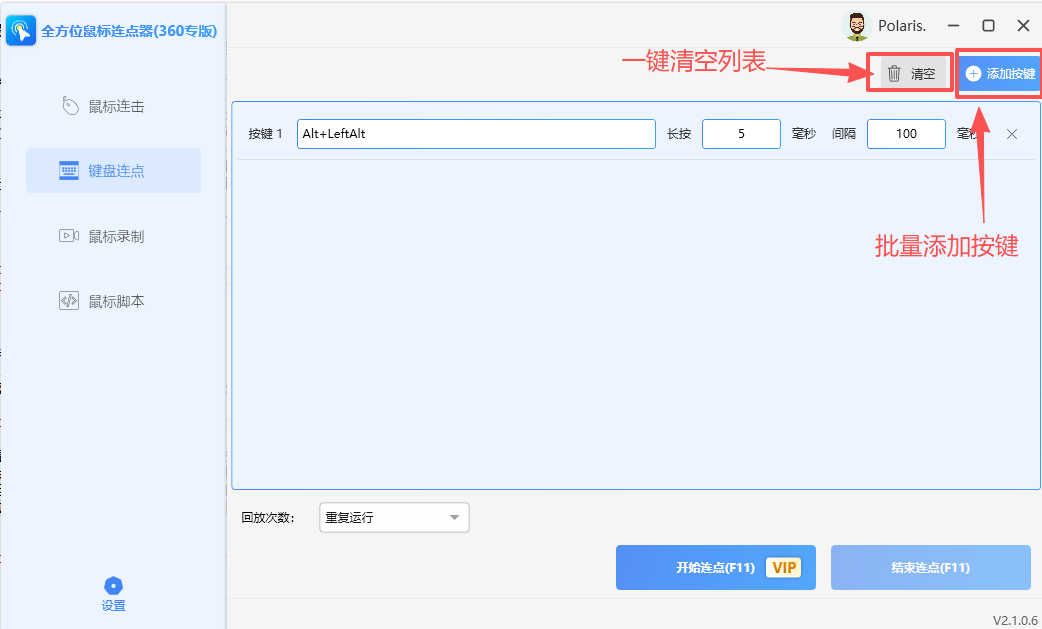Click the VIP badge on the start button
The image size is (1042, 629).
783,567
